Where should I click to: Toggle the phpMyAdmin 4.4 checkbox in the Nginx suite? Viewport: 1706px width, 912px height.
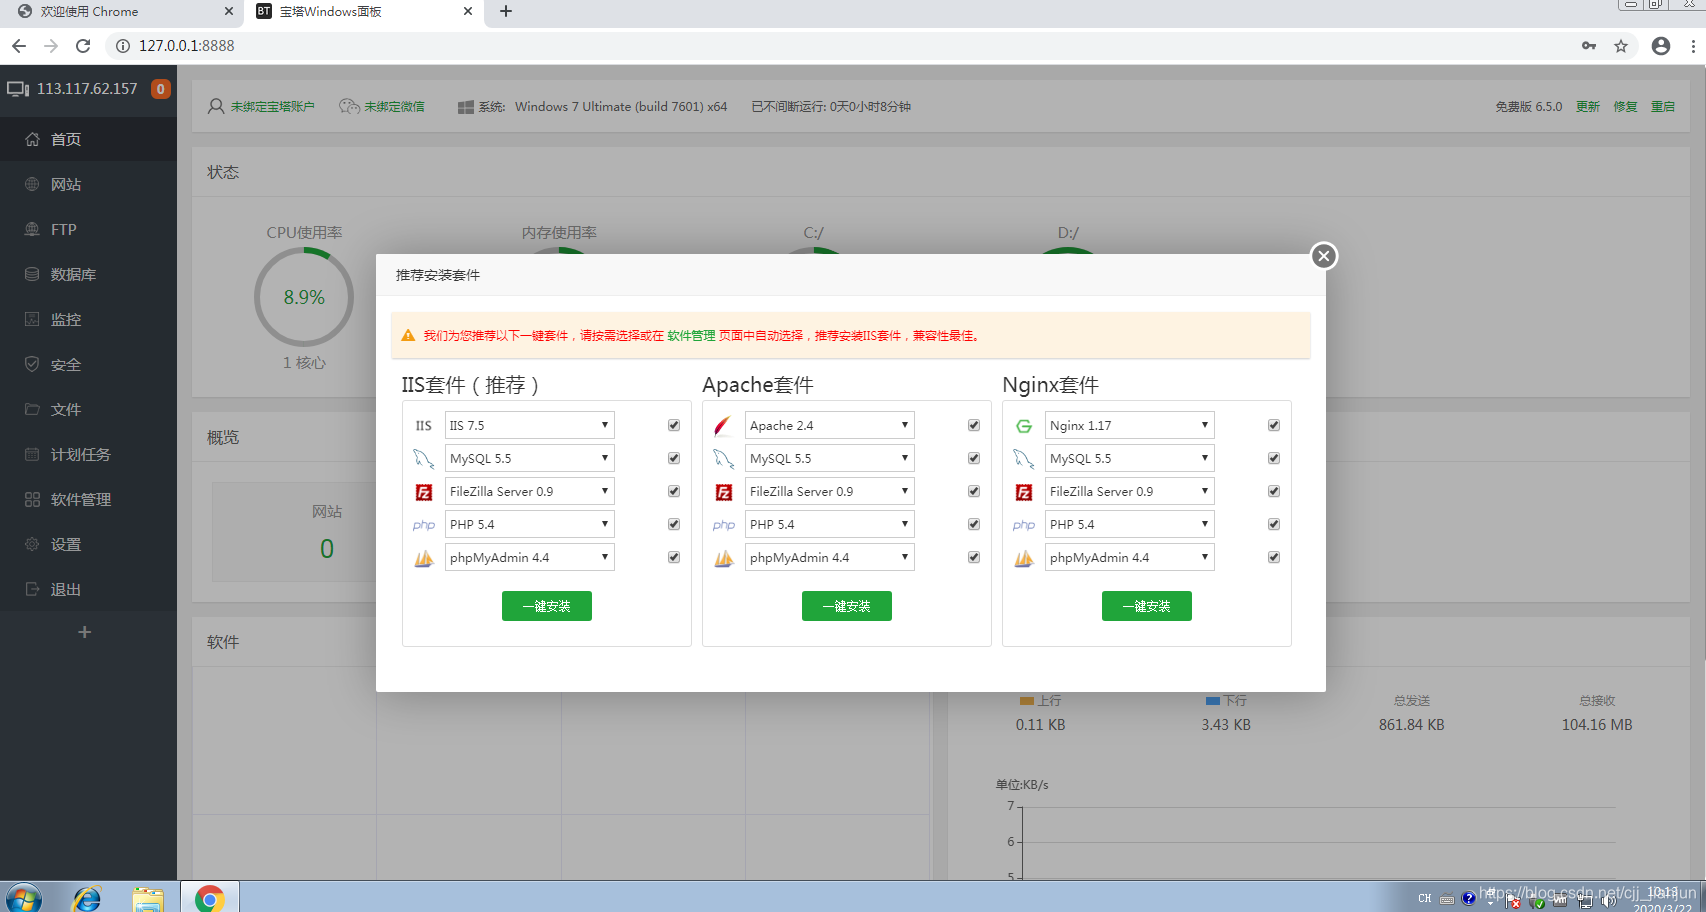pos(1274,557)
